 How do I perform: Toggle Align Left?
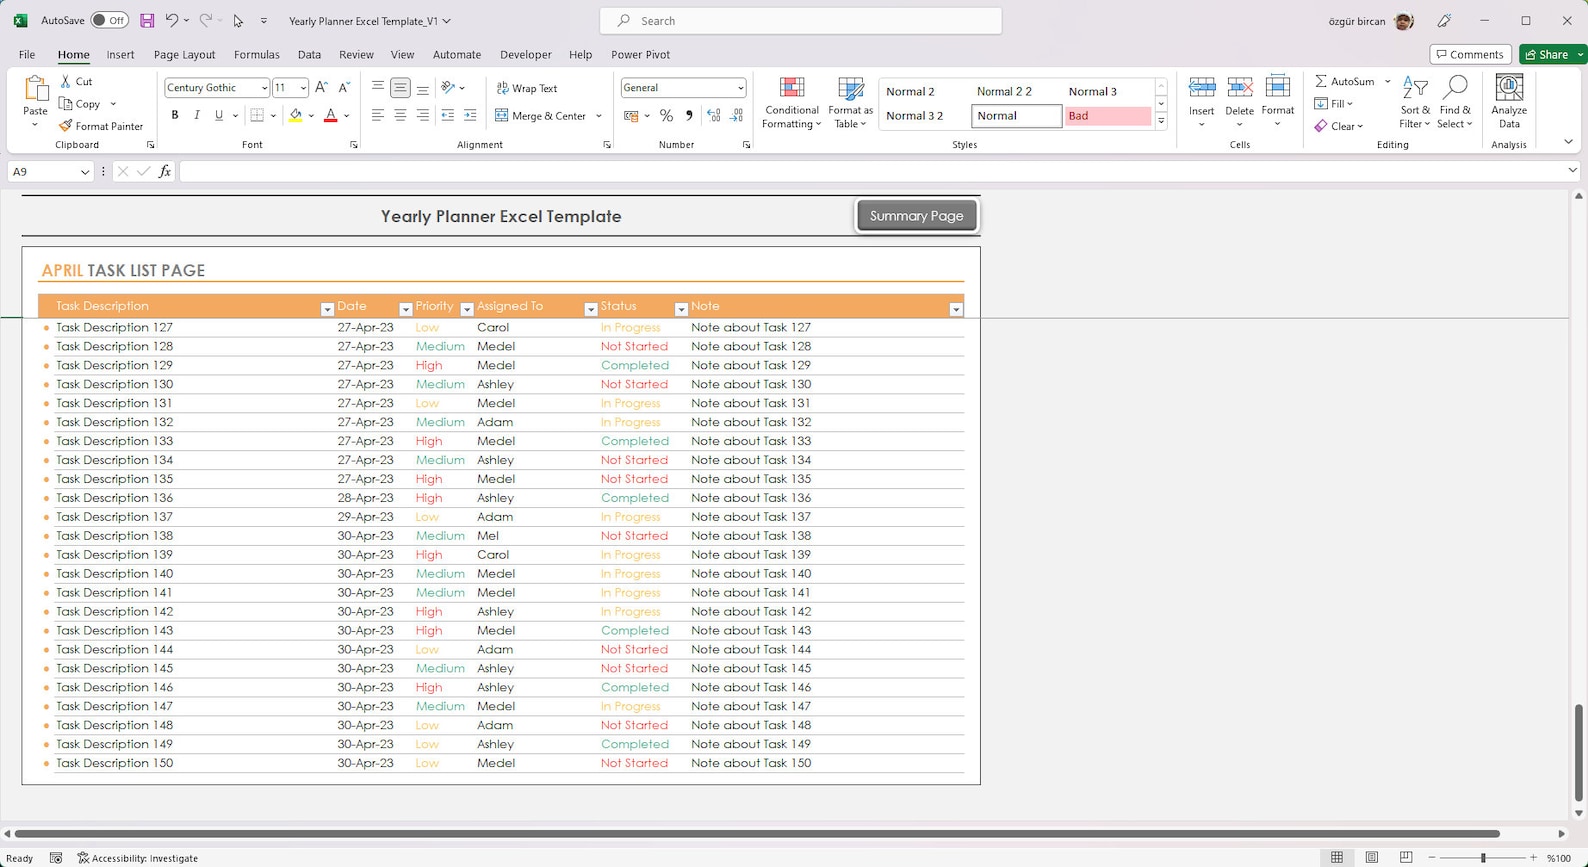377,116
